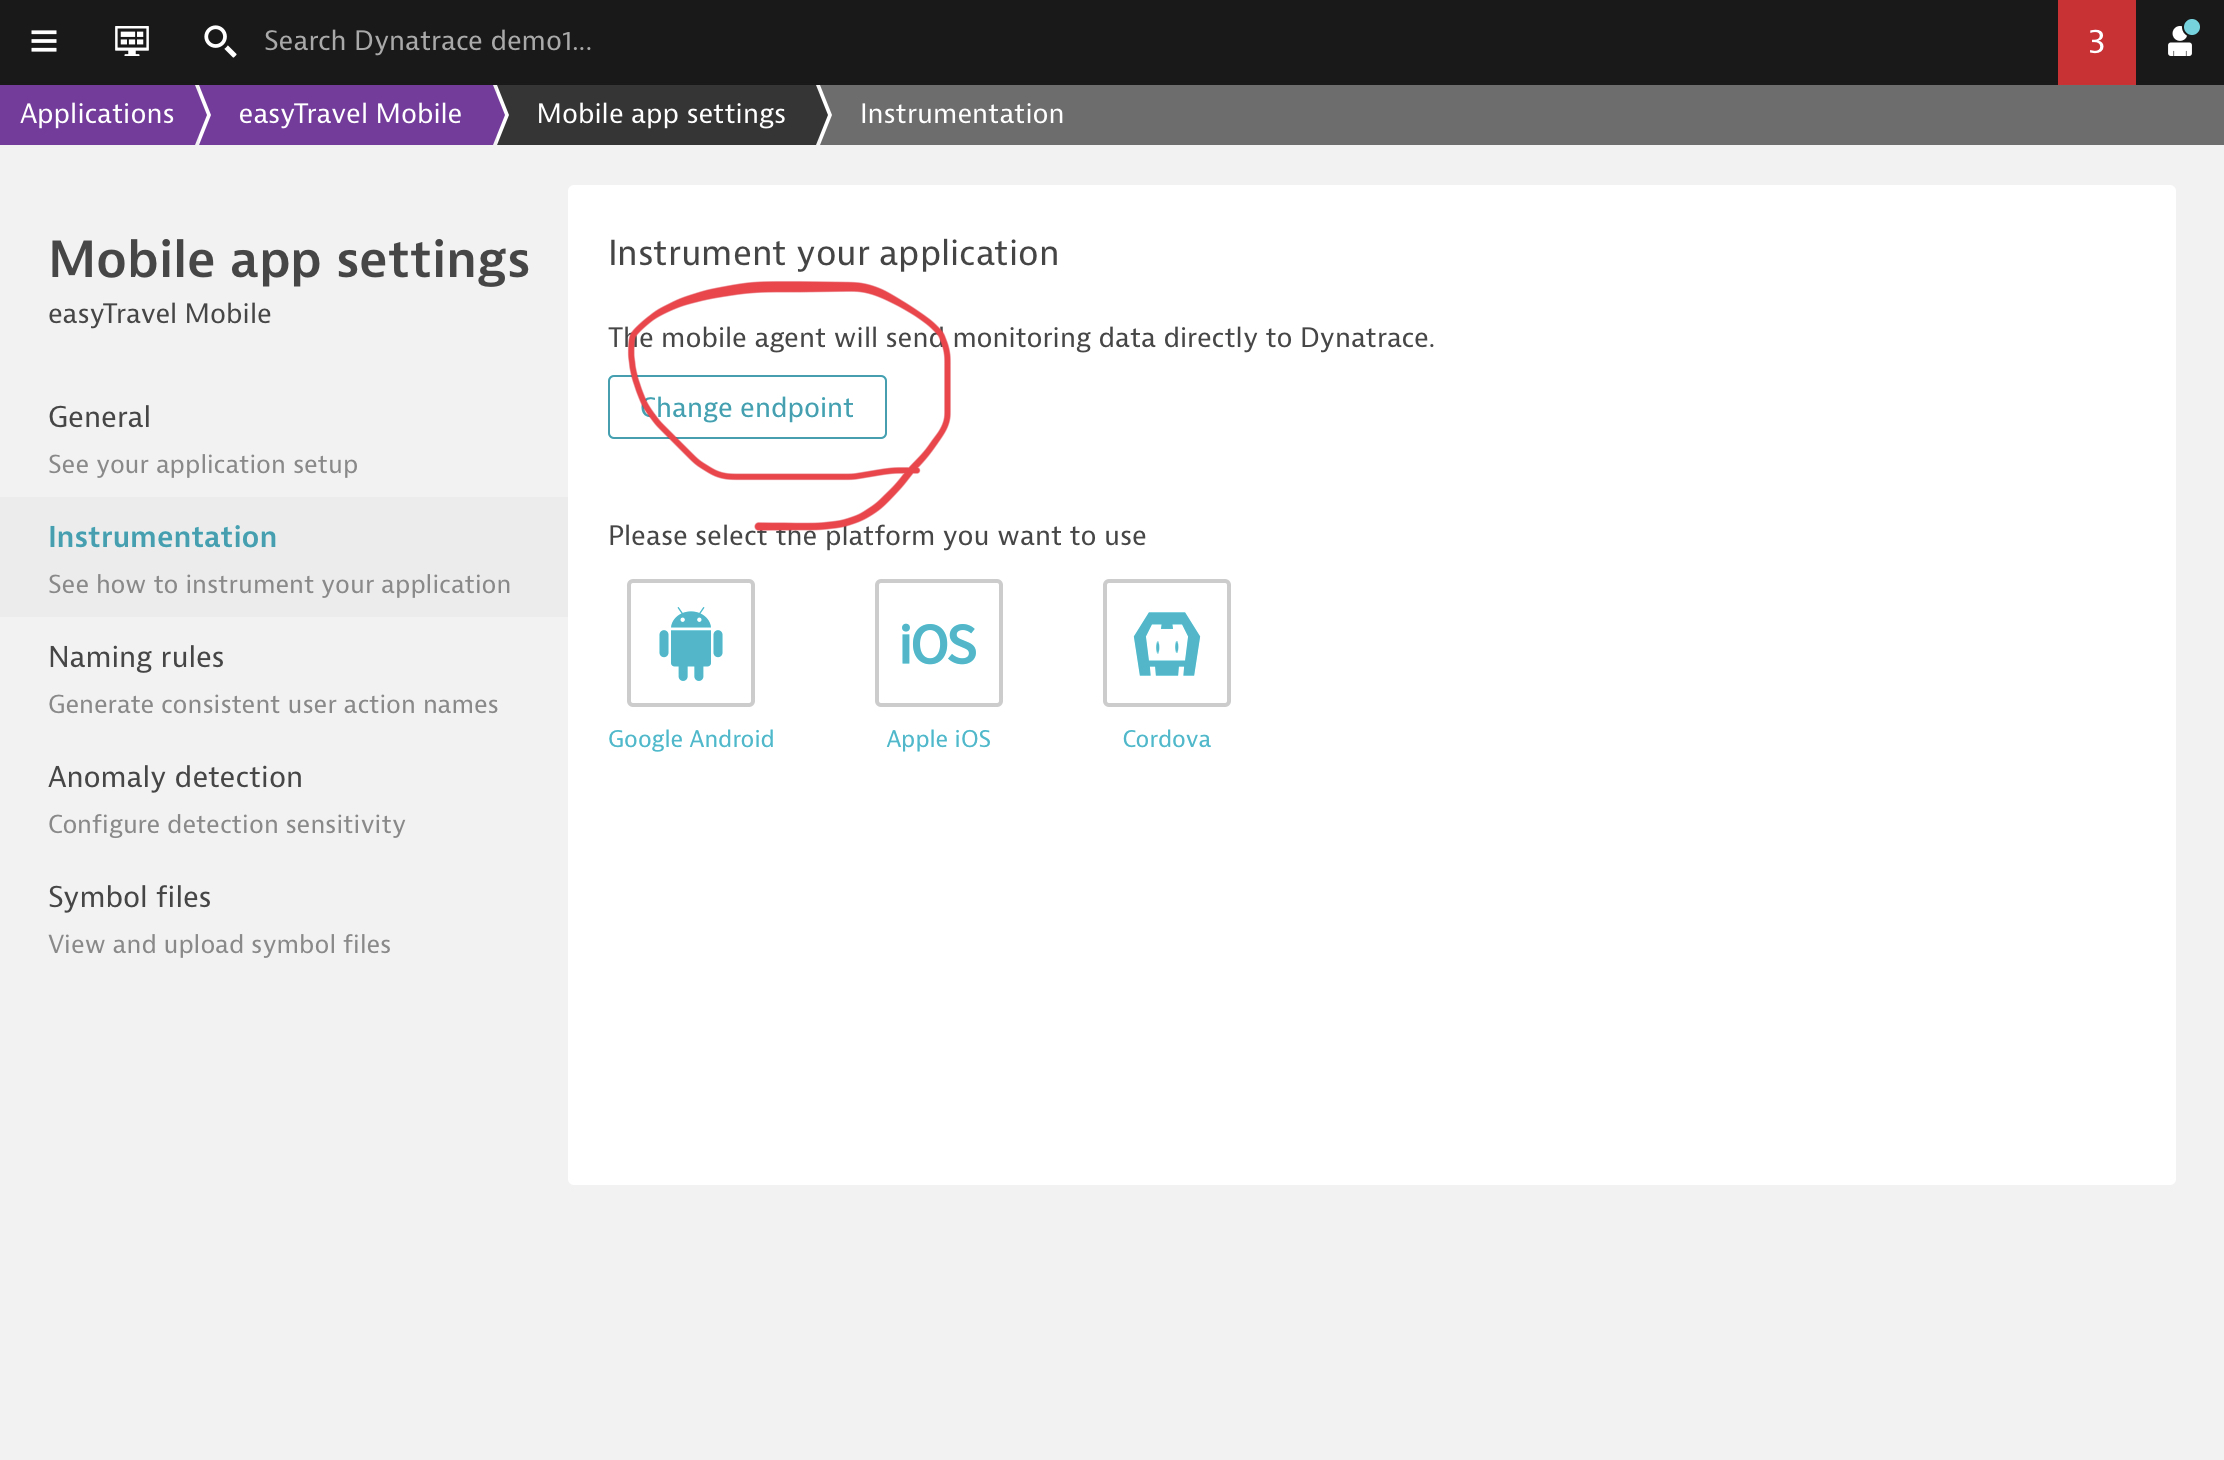The width and height of the screenshot is (2224, 1460).
Task: Click the Cordova text link
Action: [1167, 739]
